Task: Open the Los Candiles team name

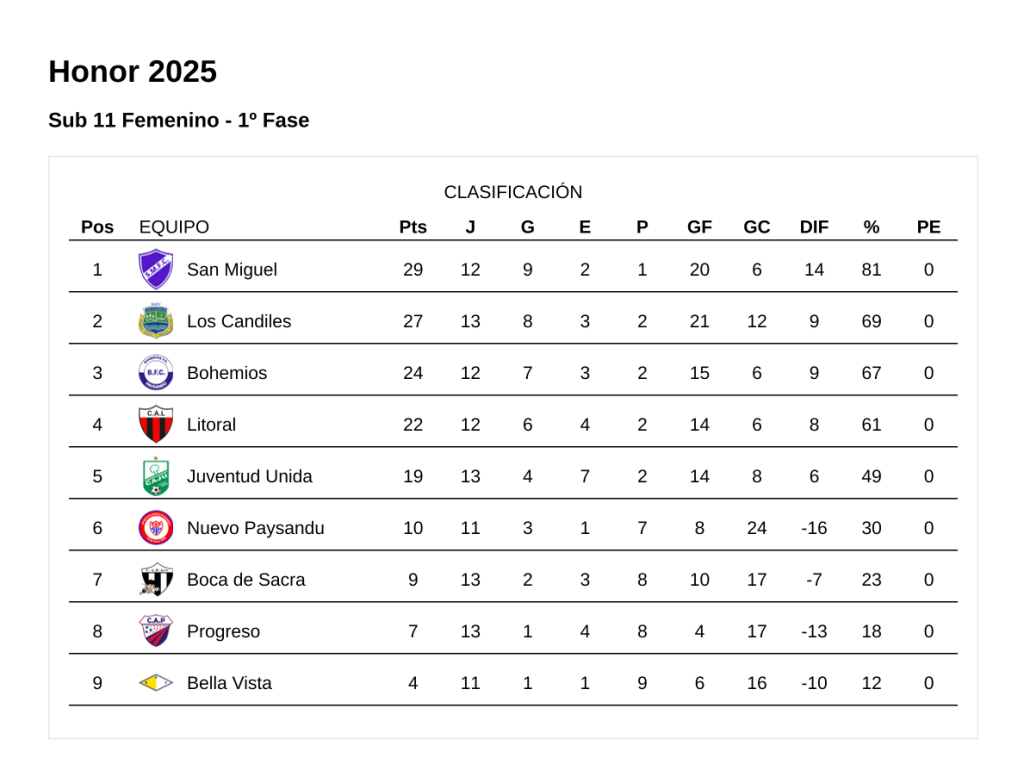Action: (x=239, y=321)
